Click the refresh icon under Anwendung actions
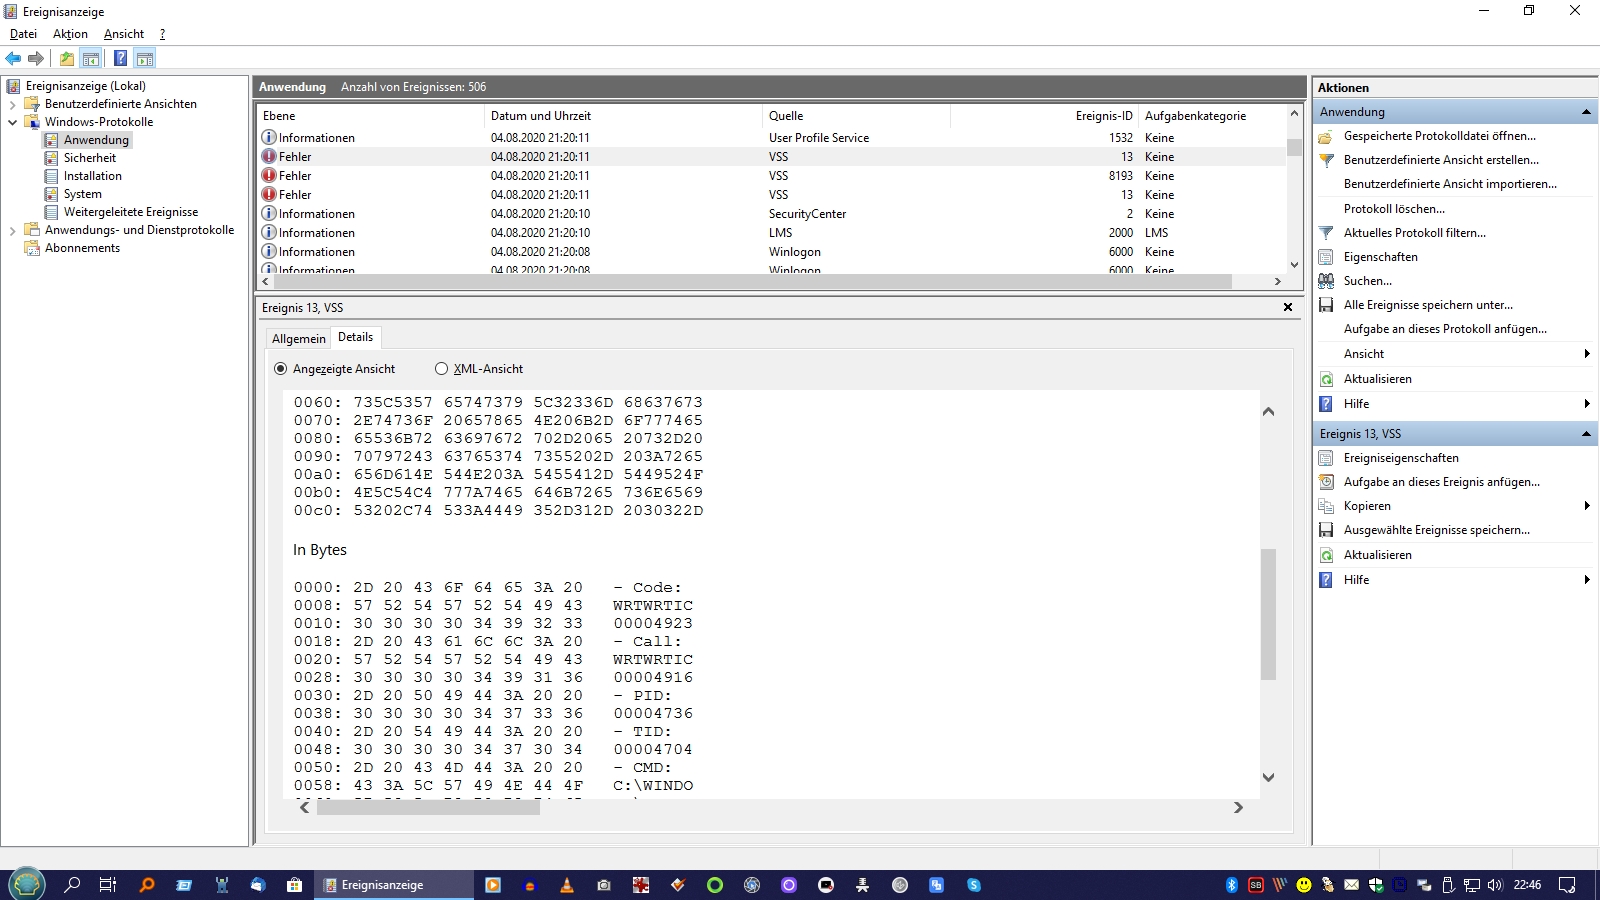 coord(1326,379)
